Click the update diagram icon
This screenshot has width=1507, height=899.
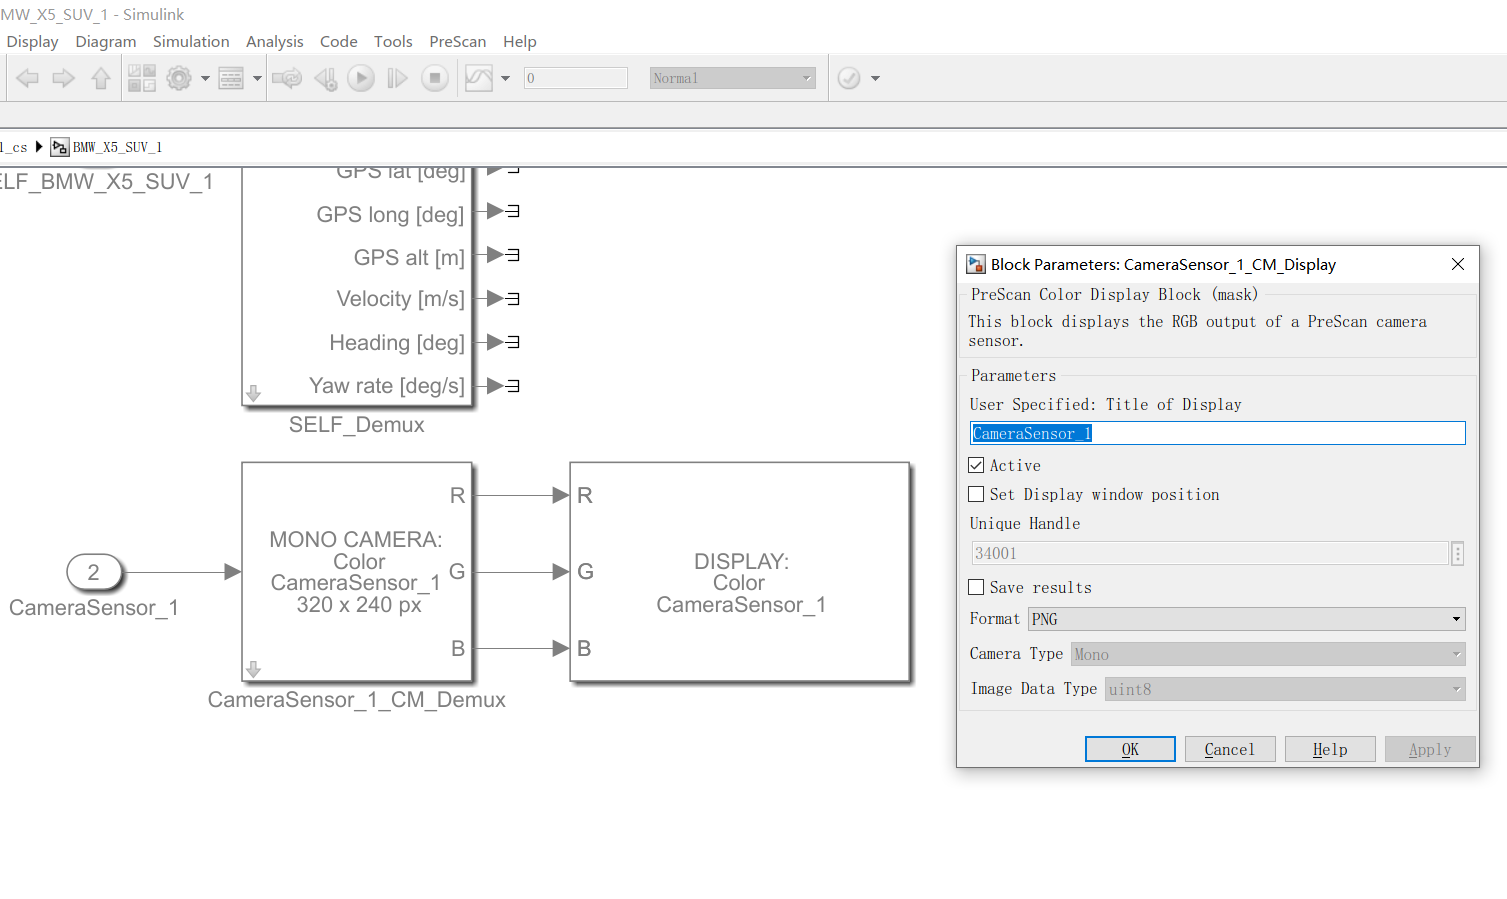(x=287, y=78)
